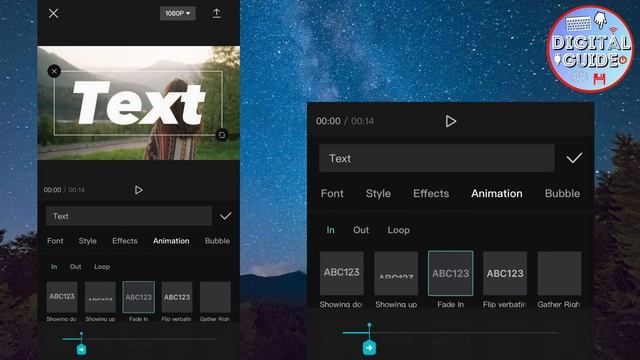
Task: Choose Gather Right preset in enlarged panel
Action: tap(559, 280)
